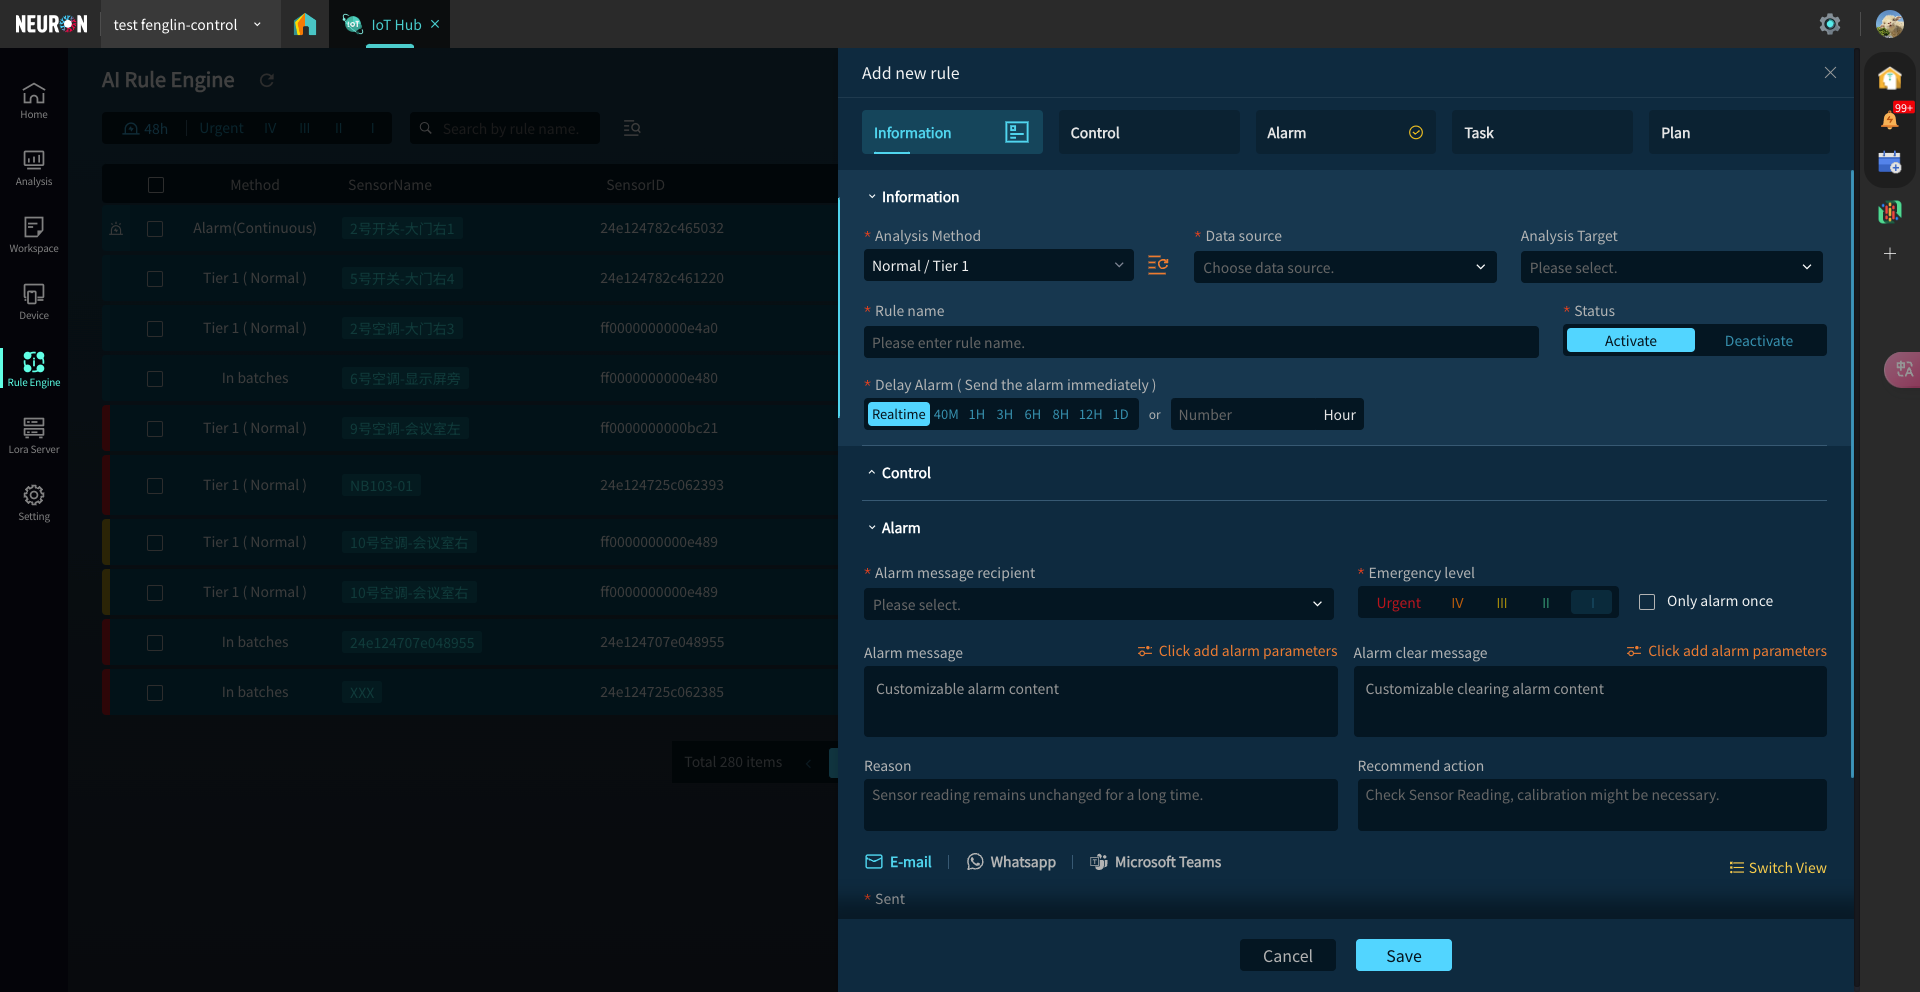Open the chart app icon in right dock

coord(1890,211)
